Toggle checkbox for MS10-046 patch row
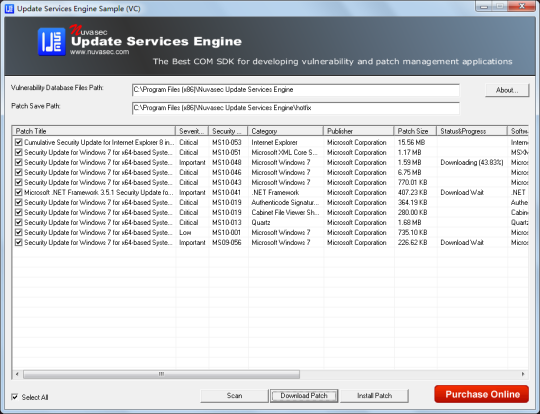This screenshot has height=414, width=540. [19, 172]
